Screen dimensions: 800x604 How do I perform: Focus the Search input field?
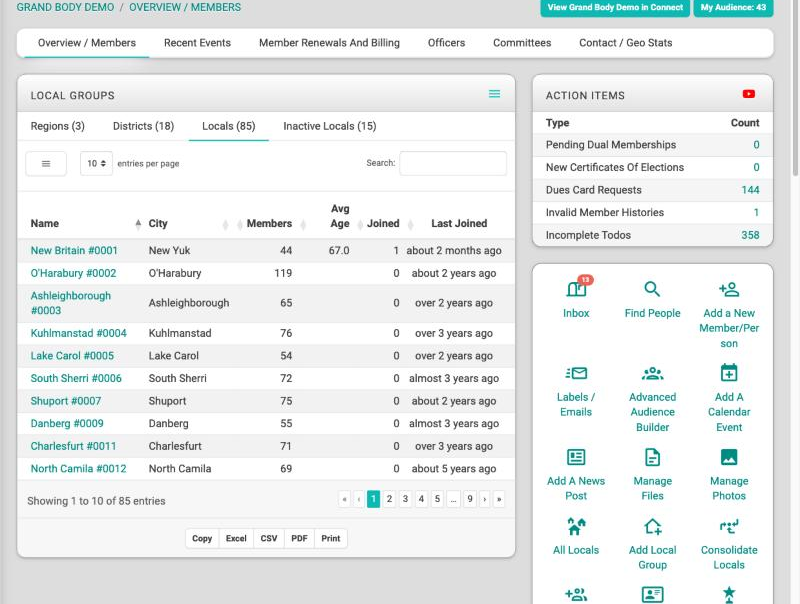coord(453,163)
